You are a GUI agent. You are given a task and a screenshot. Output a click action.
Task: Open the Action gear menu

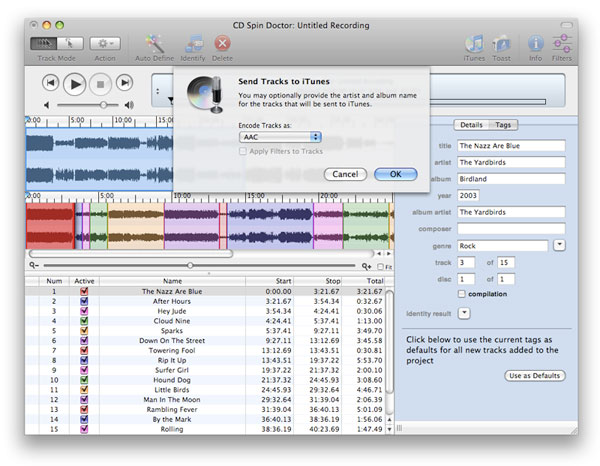coord(105,43)
